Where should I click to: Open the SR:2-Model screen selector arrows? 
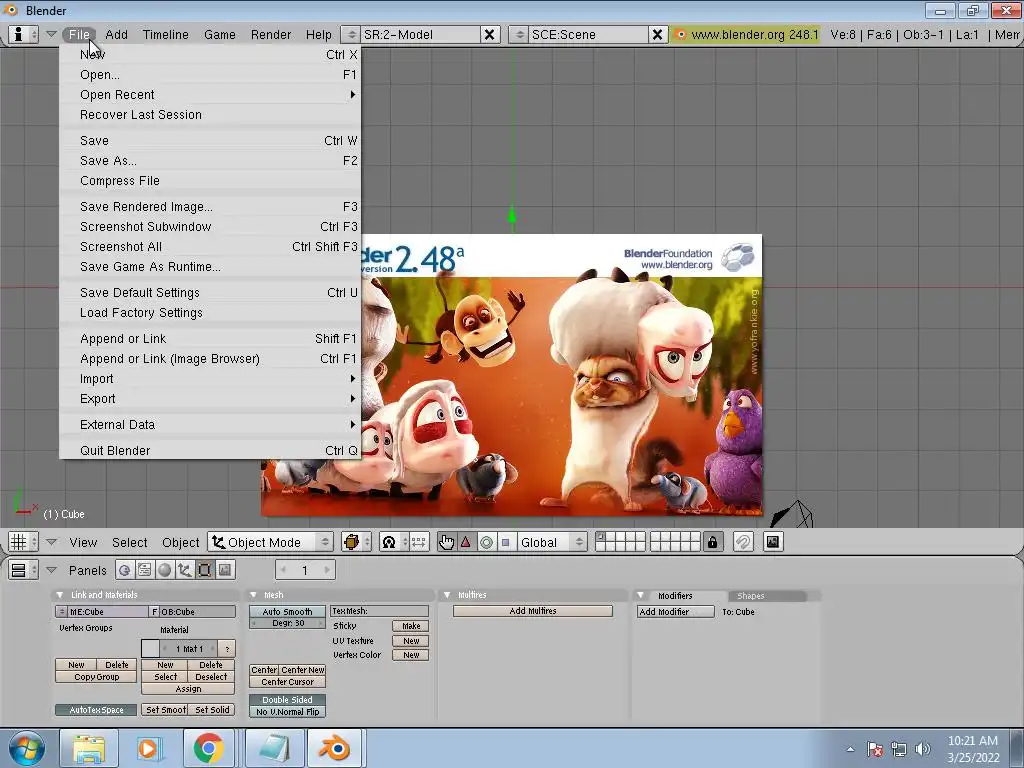tap(351, 35)
